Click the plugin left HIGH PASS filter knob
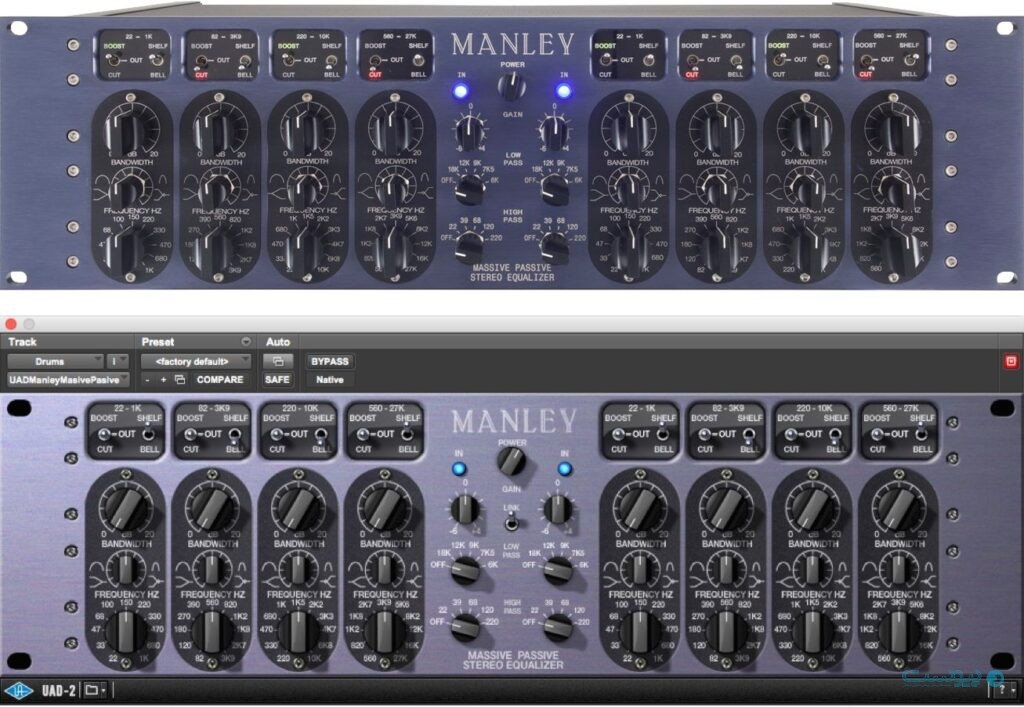The image size is (1024, 707). click(465, 627)
